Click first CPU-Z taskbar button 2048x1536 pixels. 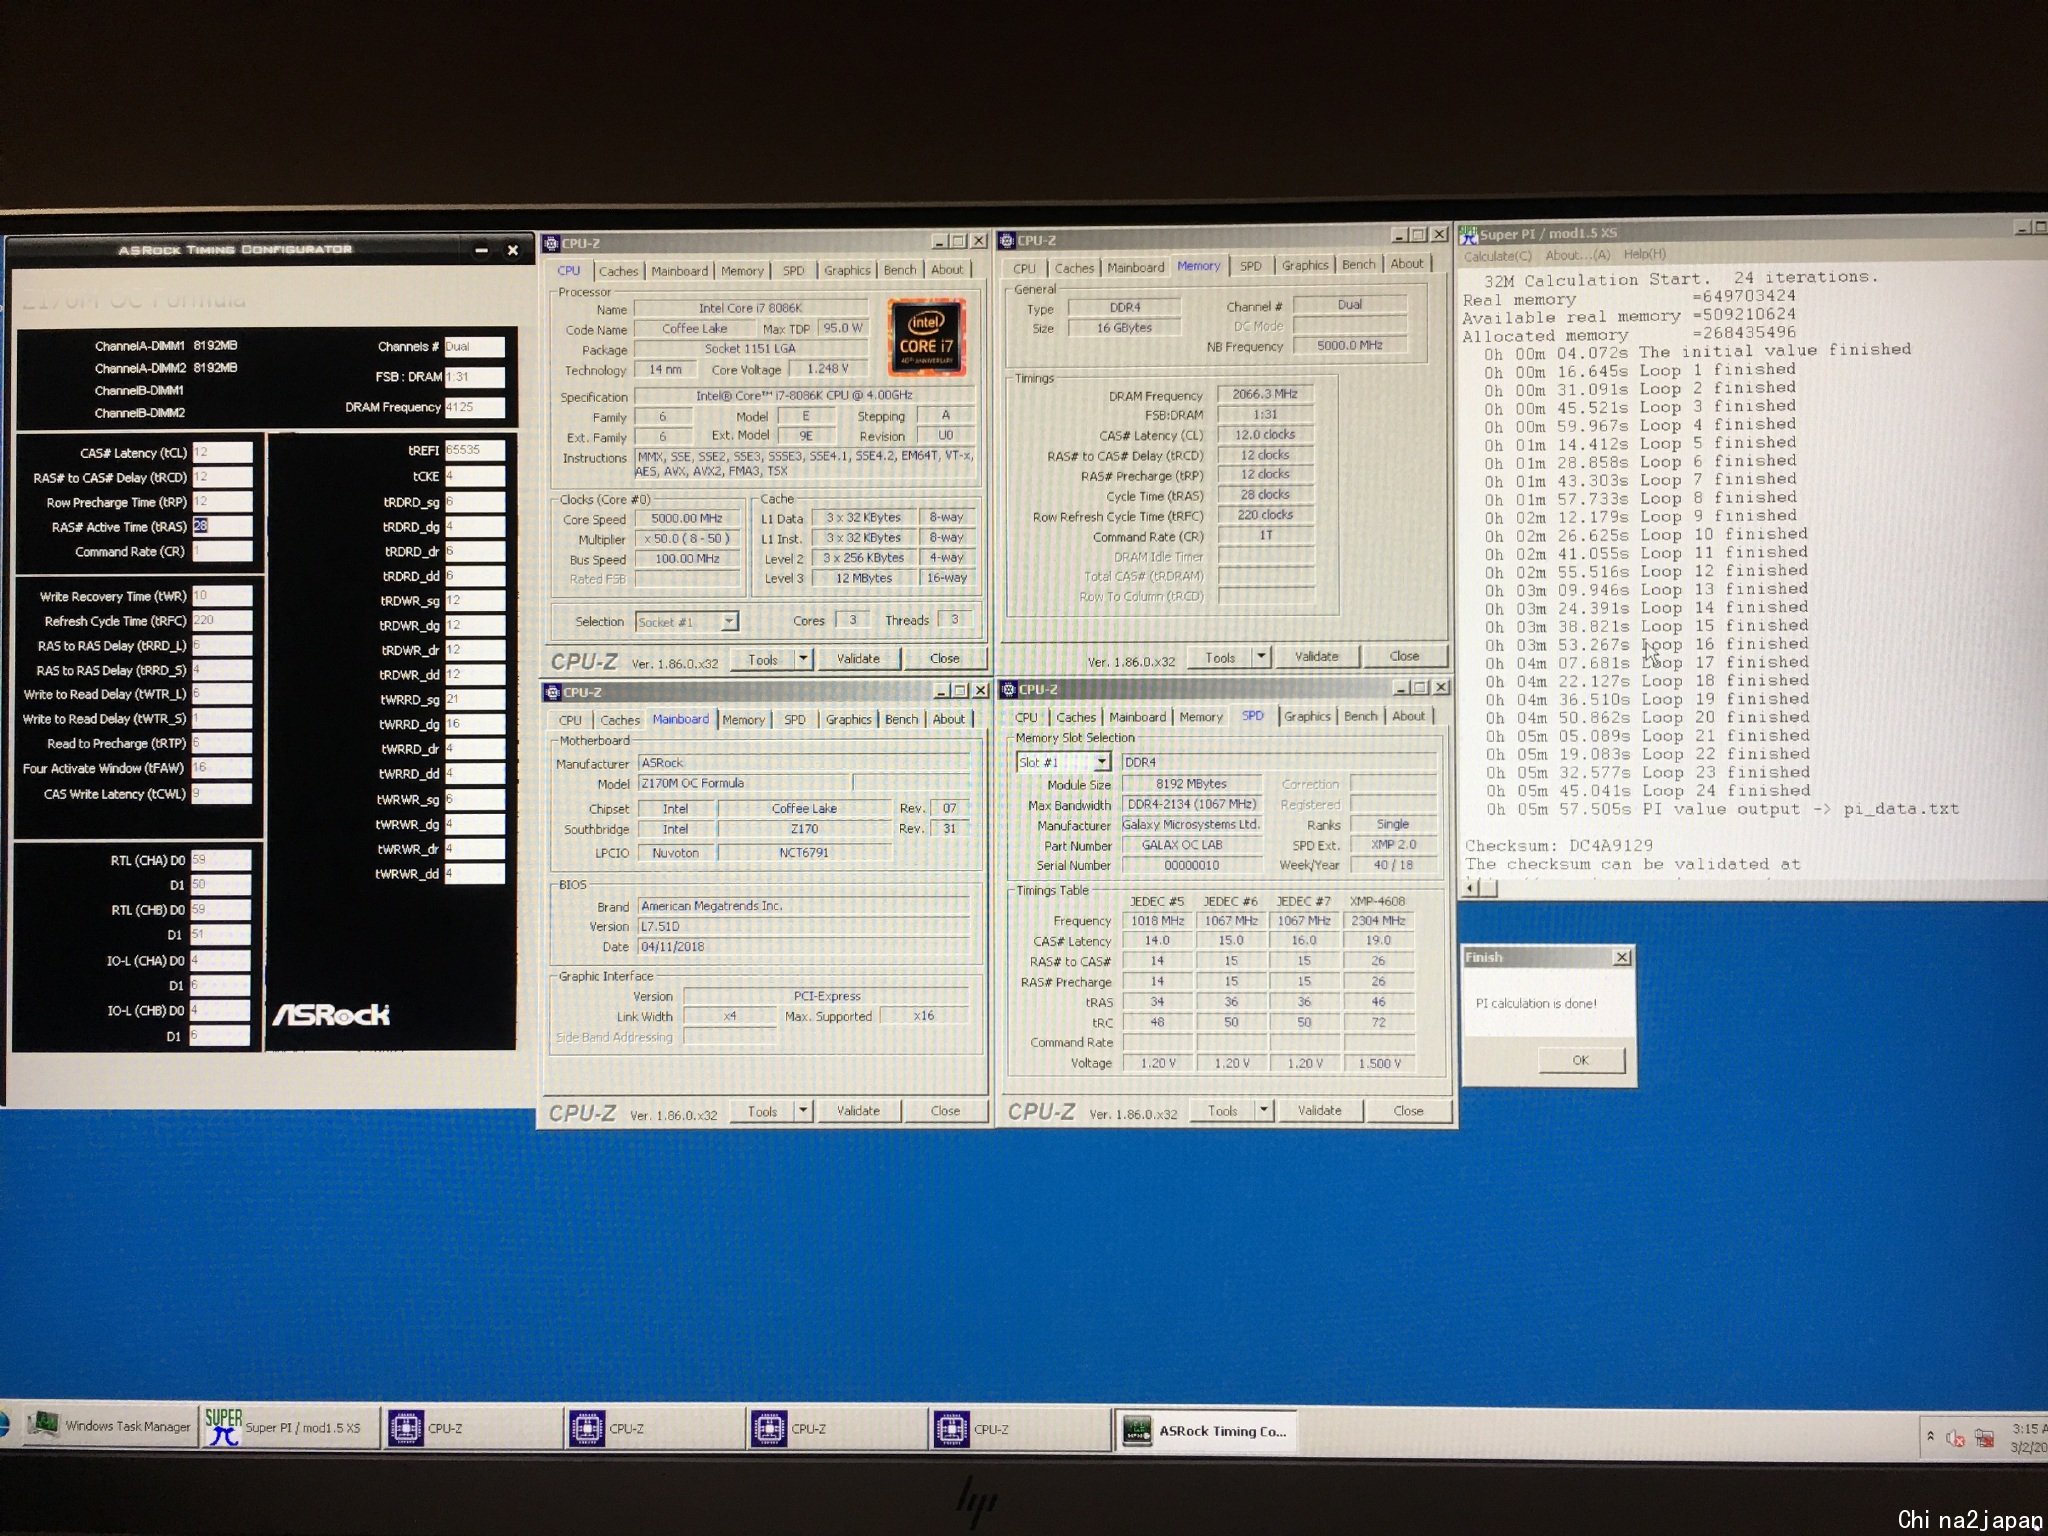click(472, 1429)
